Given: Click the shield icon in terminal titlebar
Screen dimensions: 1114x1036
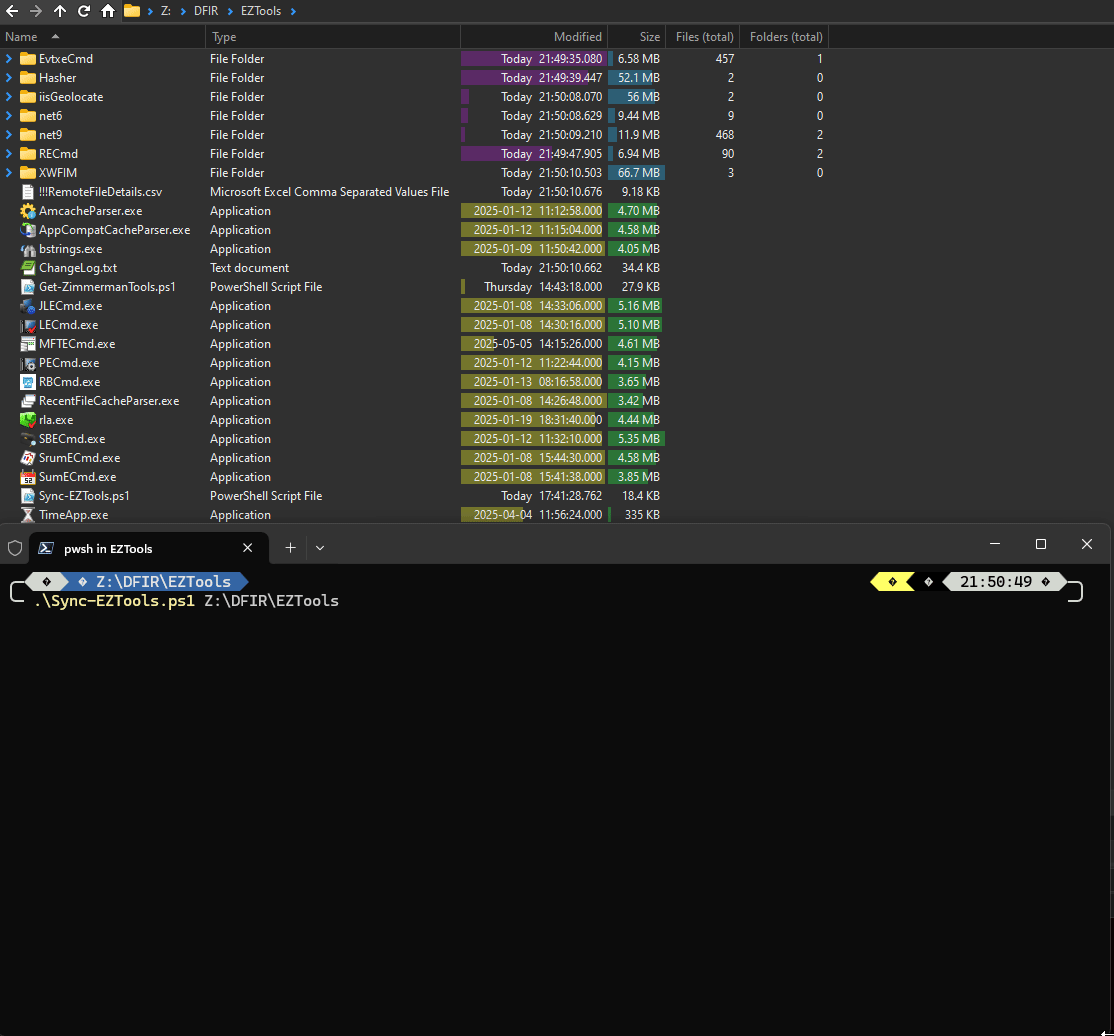Looking at the screenshot, I should [x=15, y=548].
